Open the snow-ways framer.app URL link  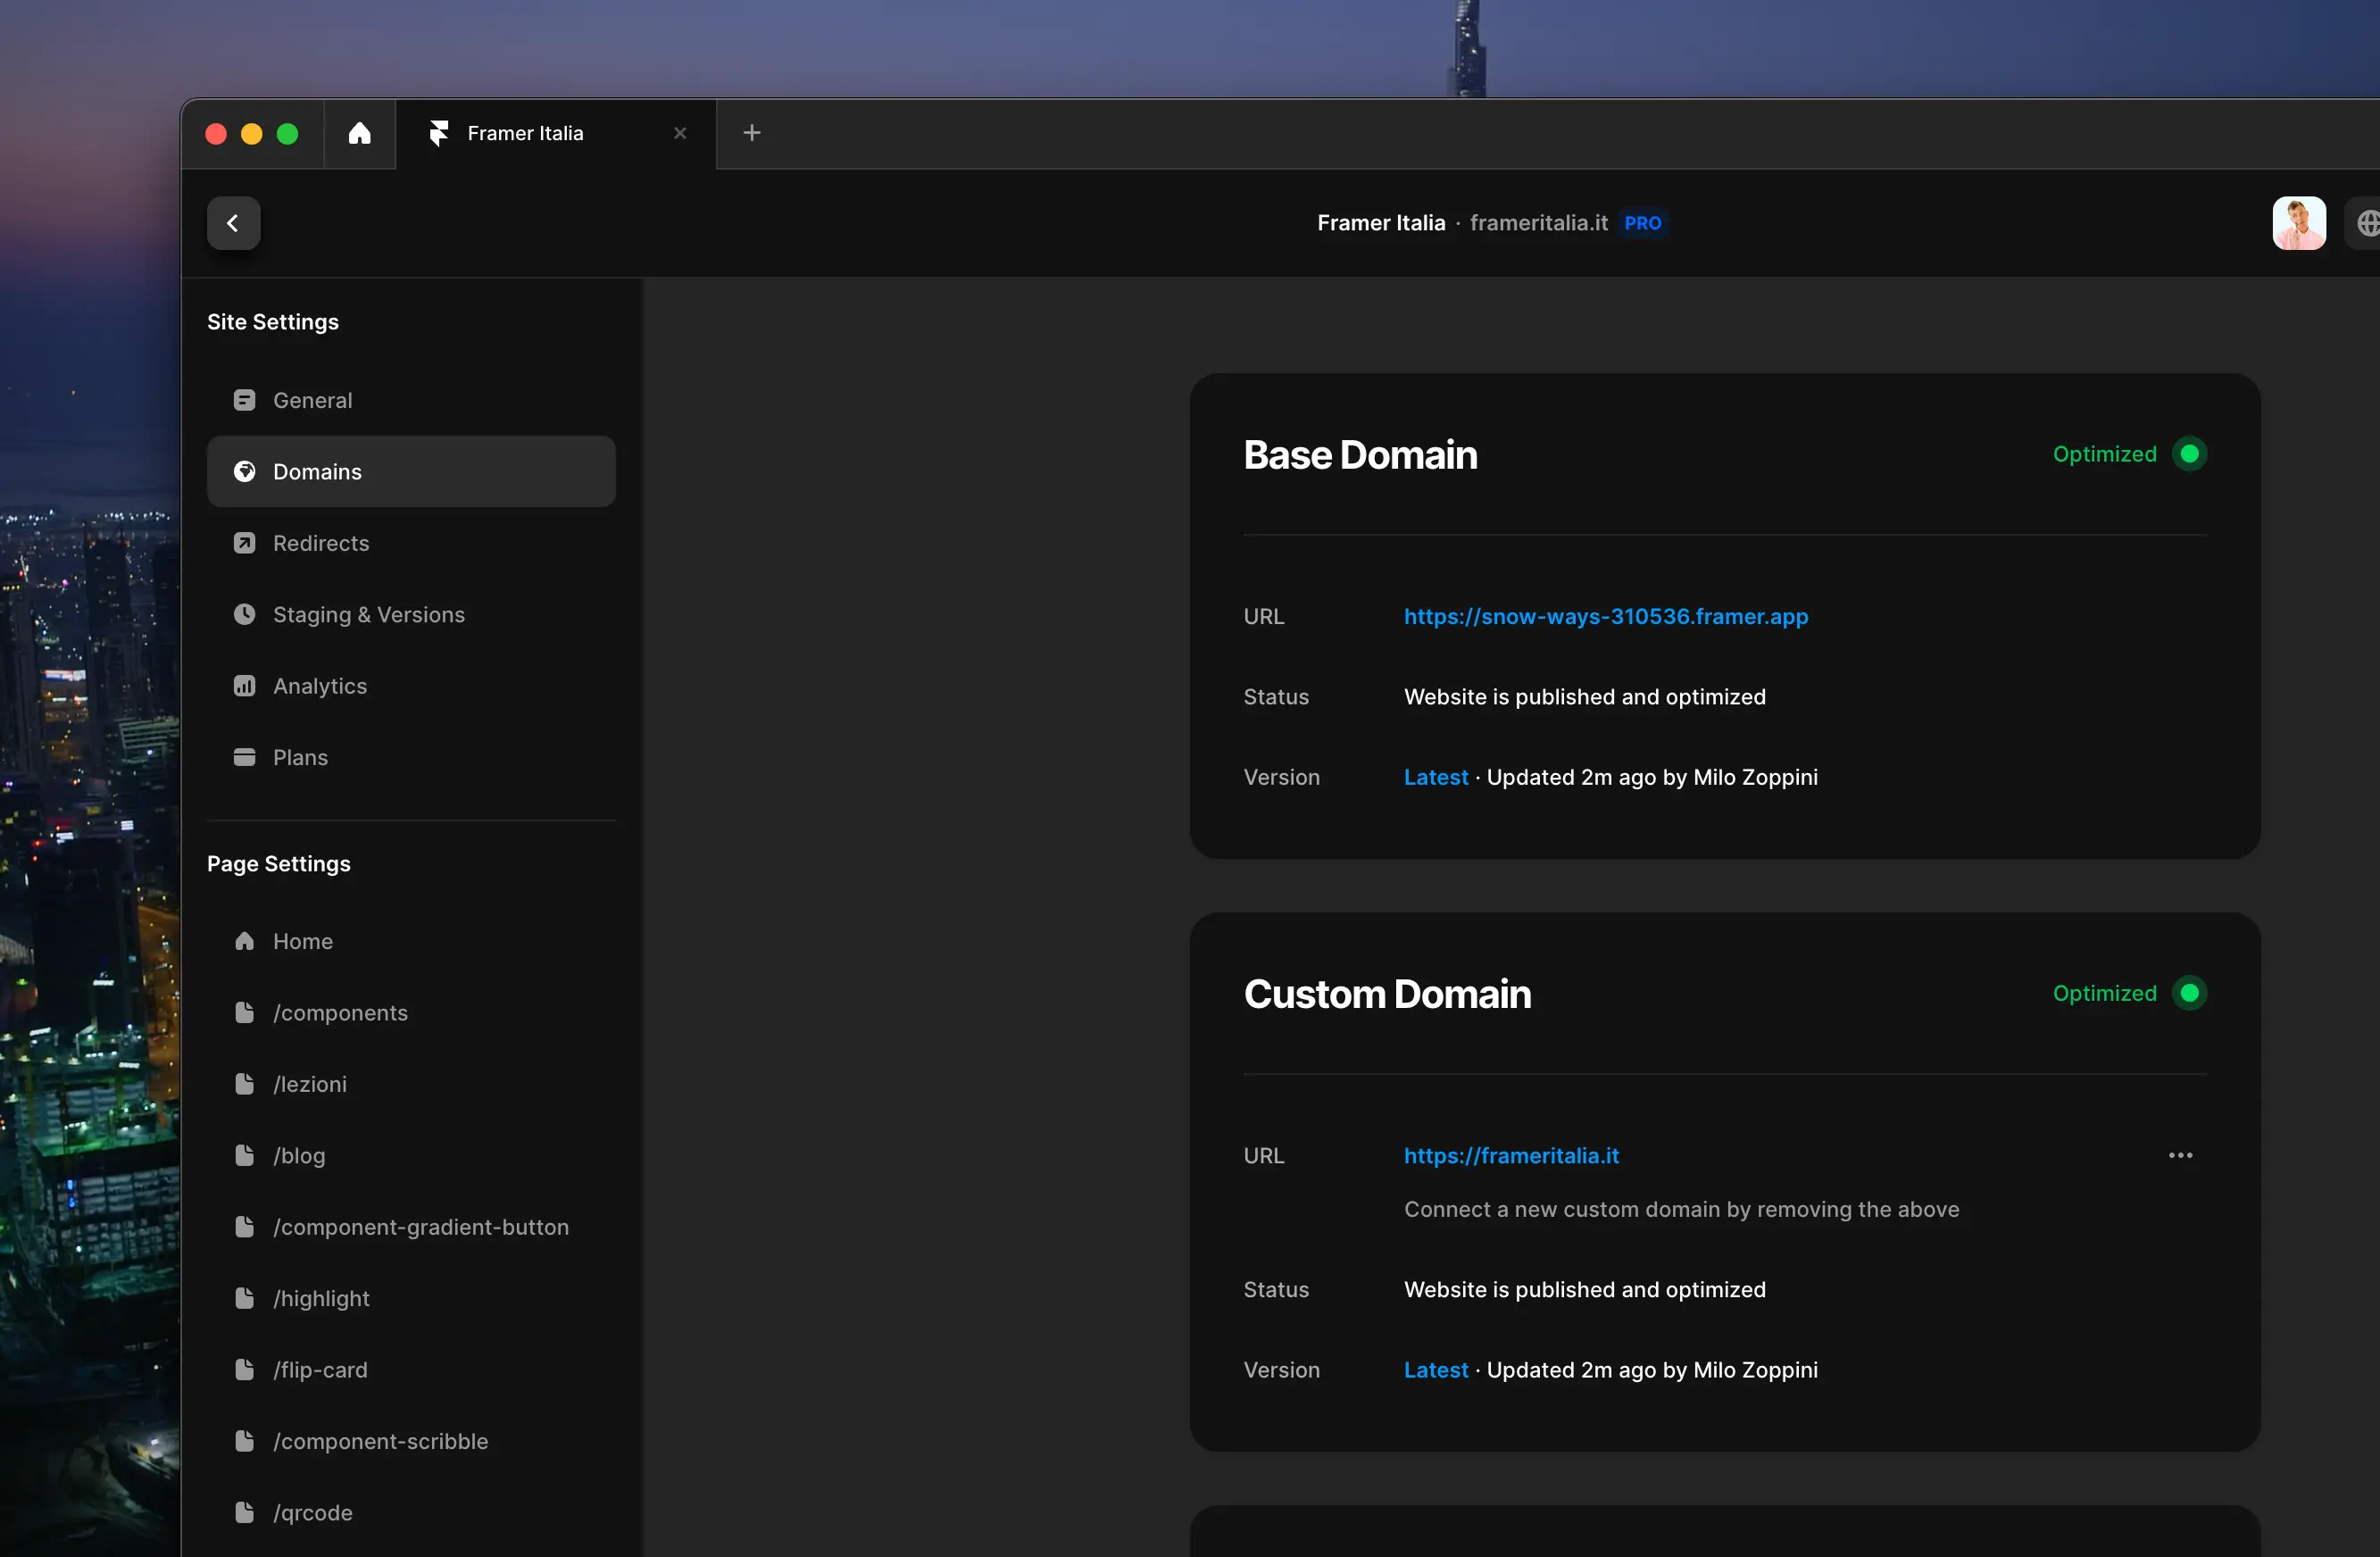click(1605, 616)
